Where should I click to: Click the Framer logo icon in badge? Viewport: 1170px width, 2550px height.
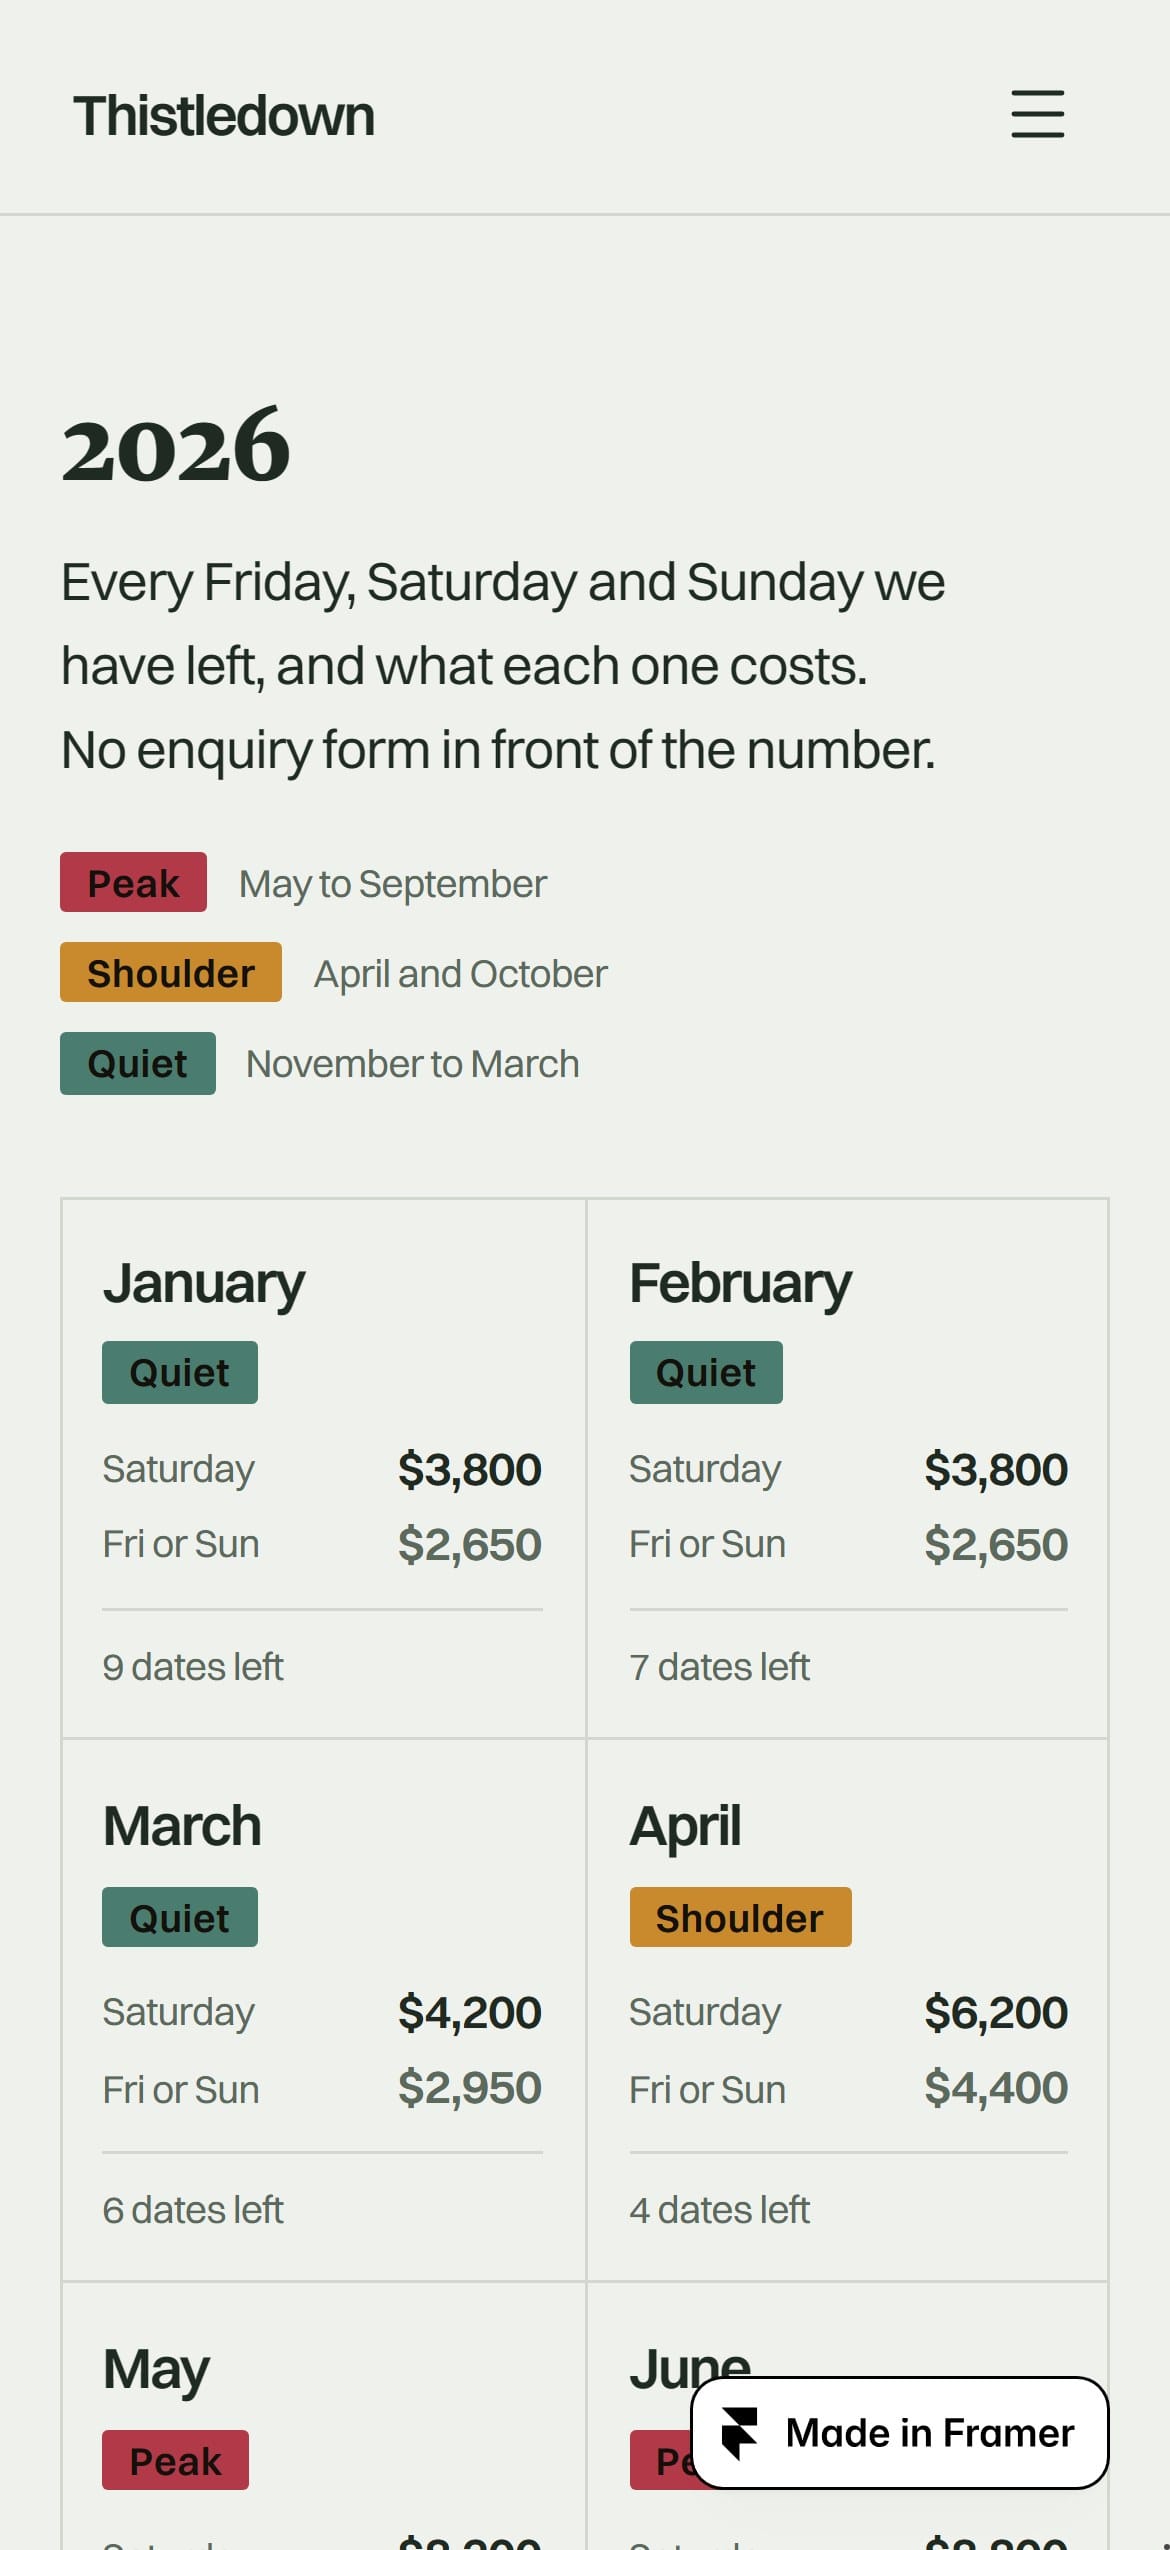coord(740,2433)
